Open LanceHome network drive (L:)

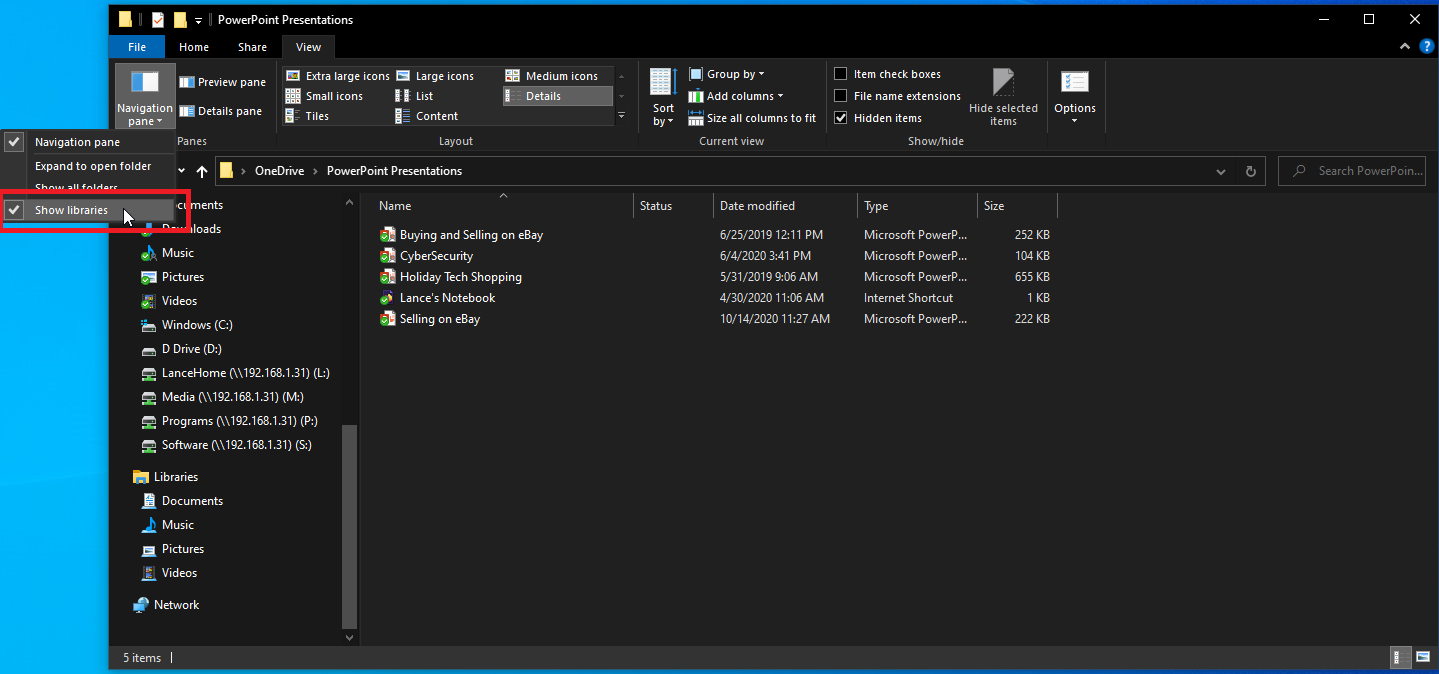point(245,373)
